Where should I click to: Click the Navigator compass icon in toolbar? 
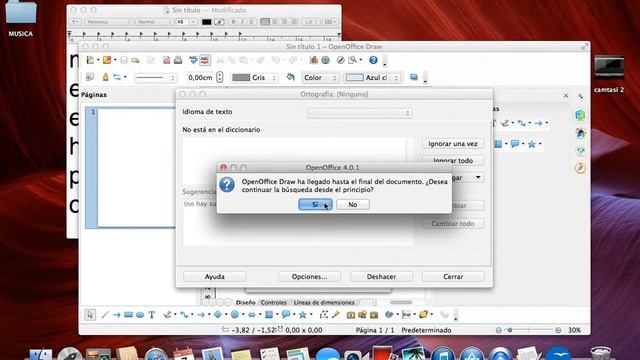(x=340, y=60)
